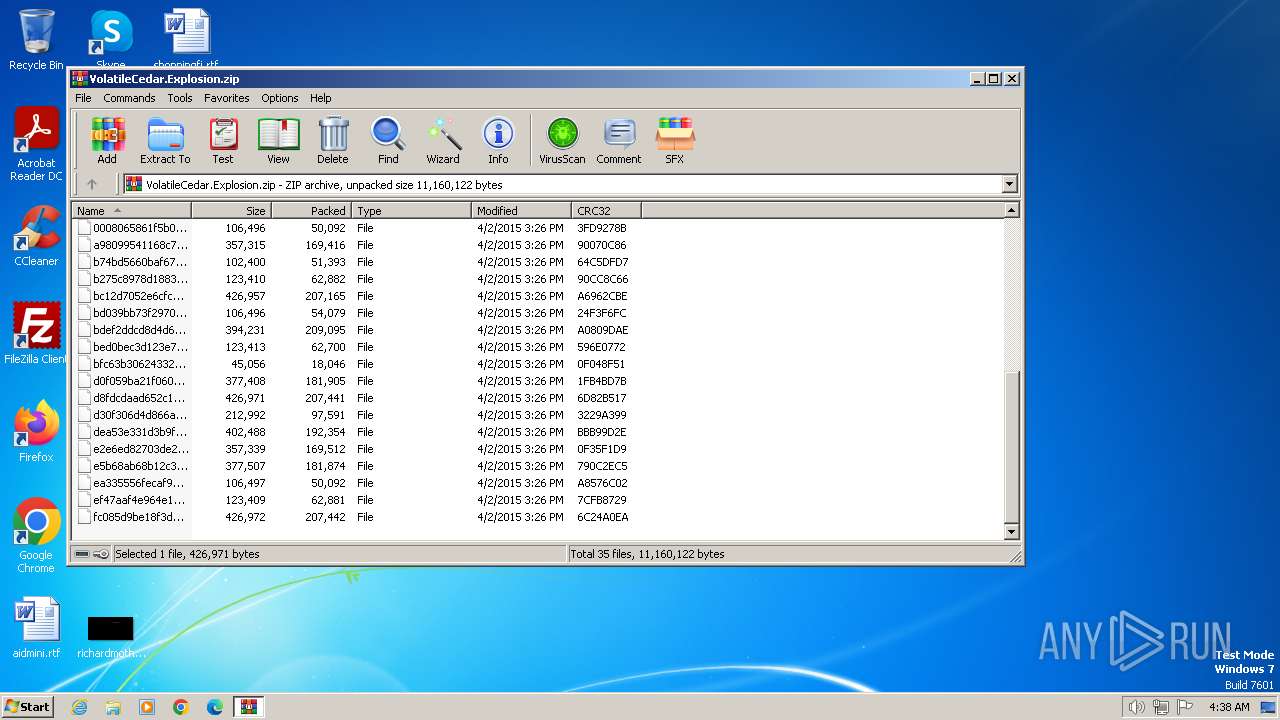Screen dimensions: 1280x720
Task: Open Skype desktop shortcut
Action: [x=111, y=40]
